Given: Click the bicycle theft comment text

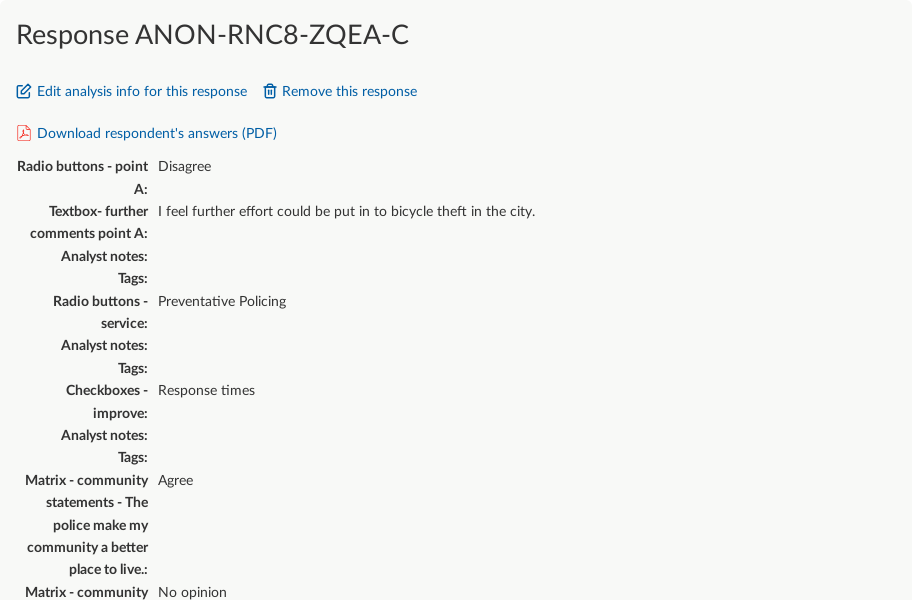Looking at the screenshot, I should click(347, 211).
